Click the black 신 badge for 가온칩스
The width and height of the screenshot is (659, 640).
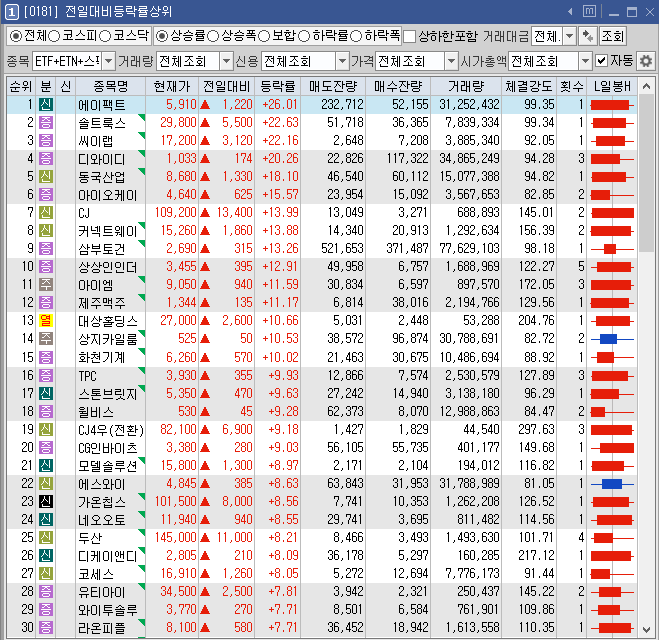46,501
